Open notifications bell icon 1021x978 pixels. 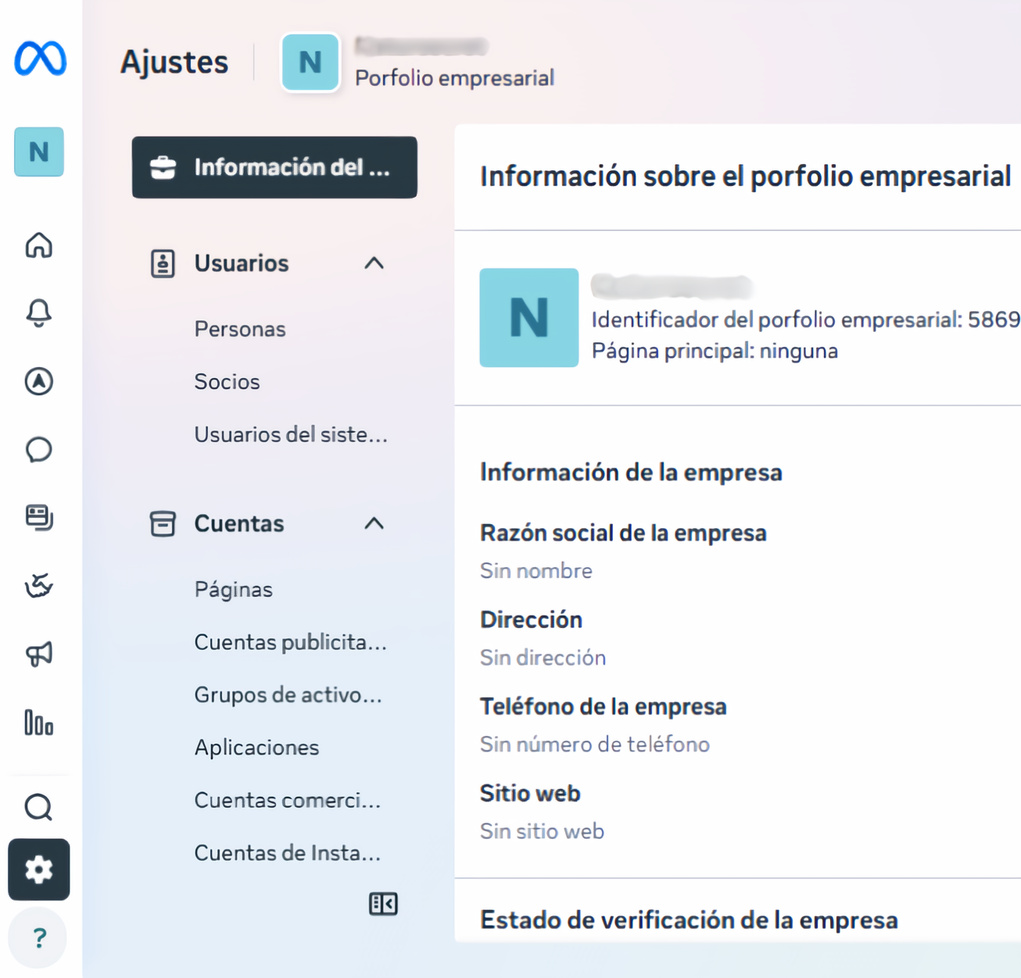pyautogui.click(x=39, y=313)
